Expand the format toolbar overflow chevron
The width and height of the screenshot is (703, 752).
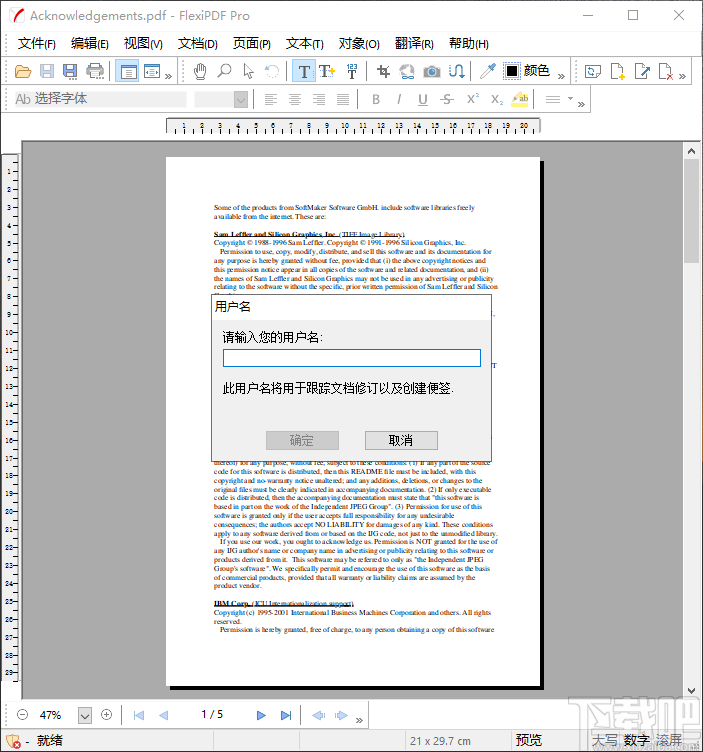click(x=581, y=104)
